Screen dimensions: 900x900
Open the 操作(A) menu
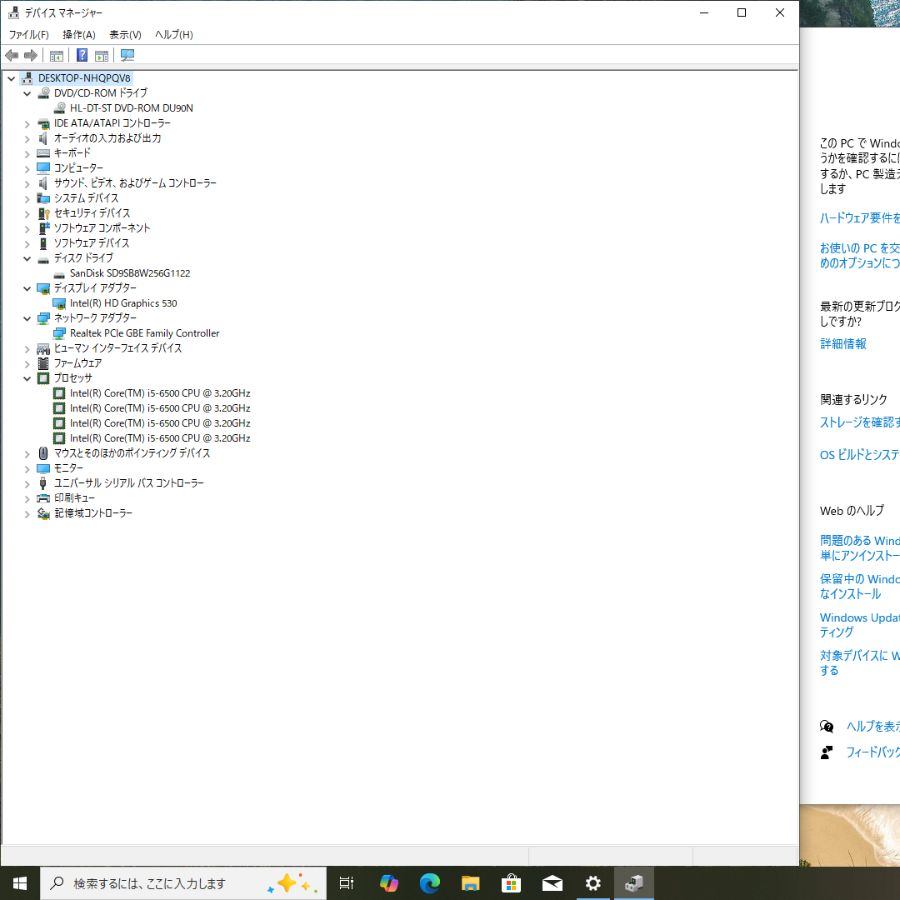point(79,35)
